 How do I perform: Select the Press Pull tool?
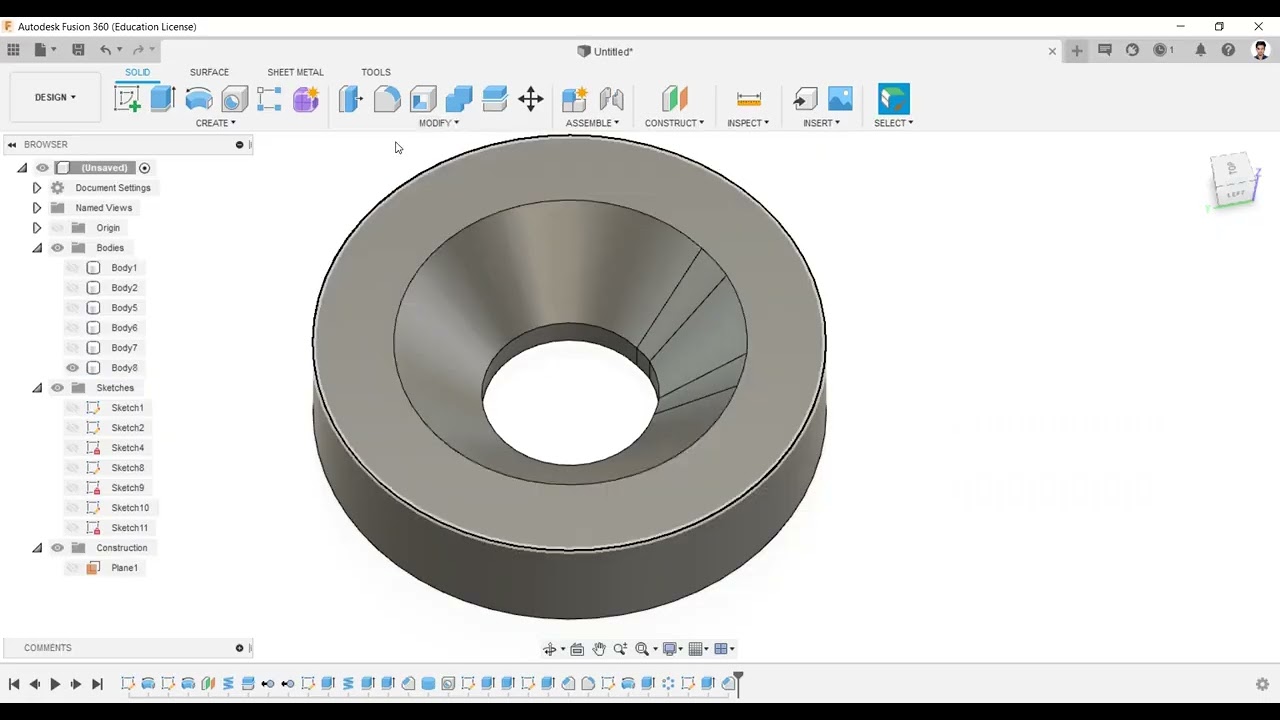coord(351,98)
